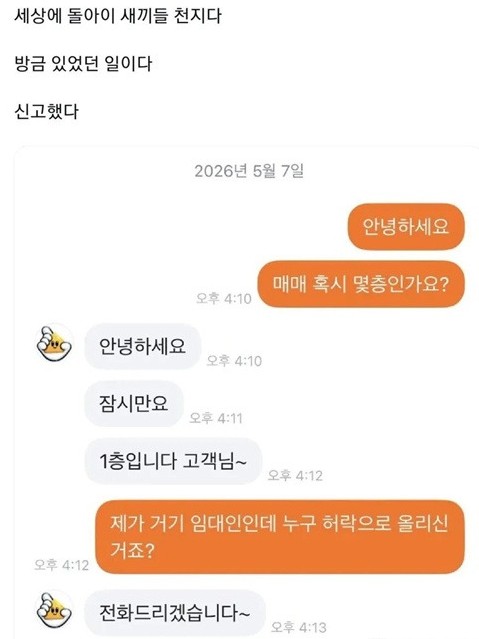This screenshot has height=639, width=479.
Task: Click the 잠시만요 message bubble
Action: click(134, 404)
